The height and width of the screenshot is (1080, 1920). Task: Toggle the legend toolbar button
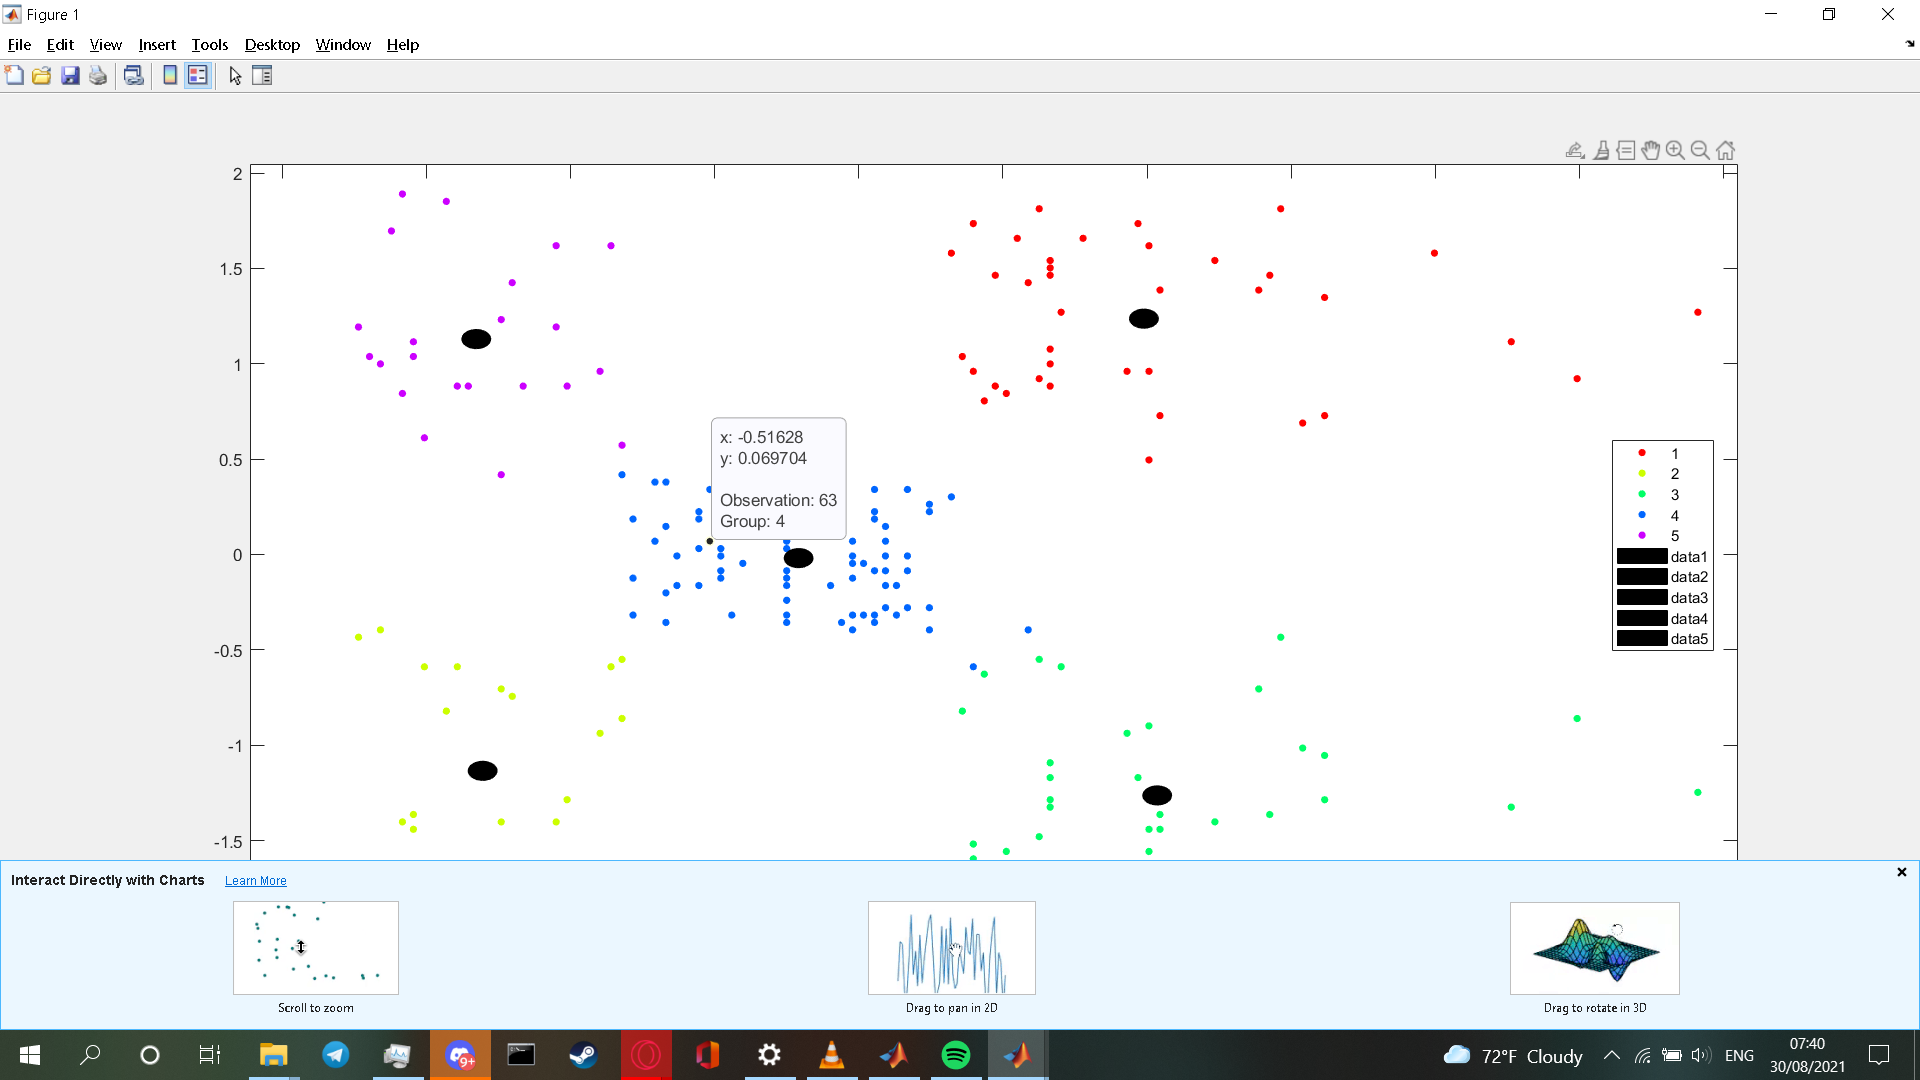click(198, 75)
